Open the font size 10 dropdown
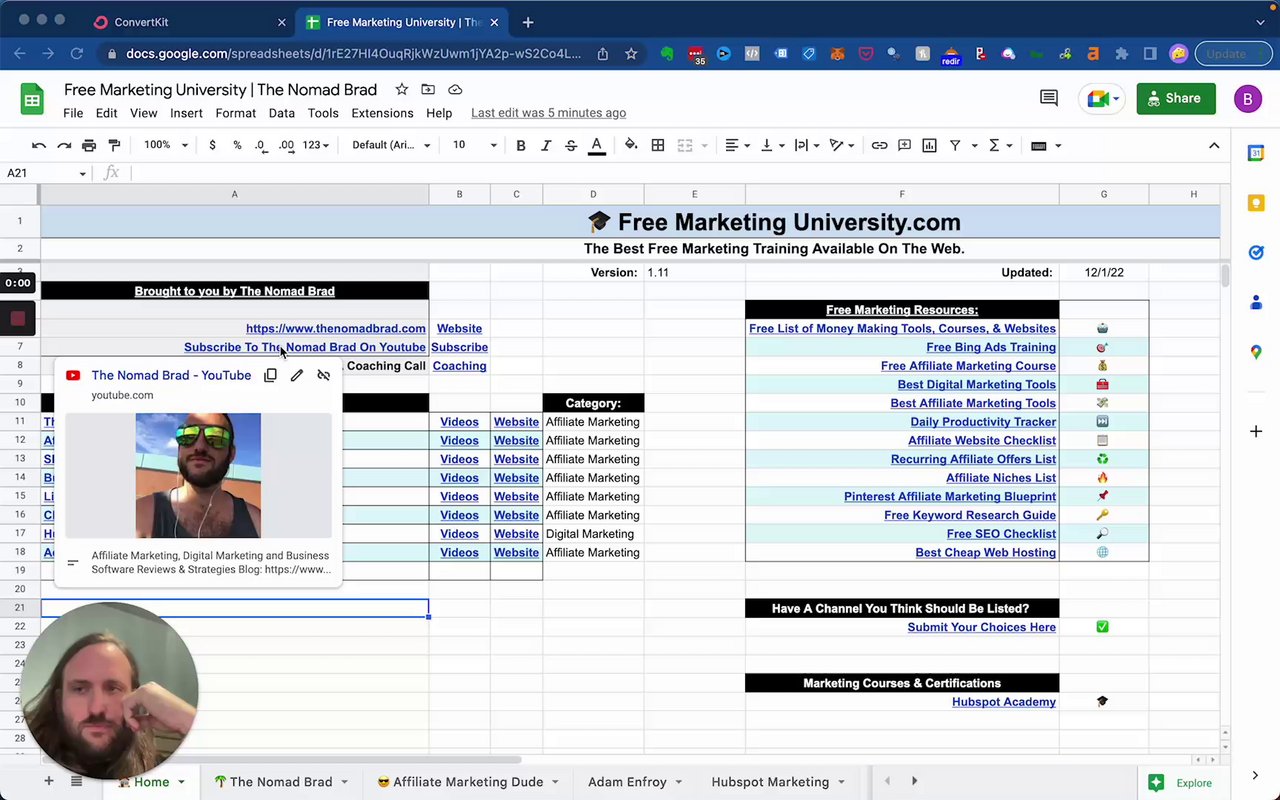The width and height of the screenshot is (1280, 800). (474, 145)
